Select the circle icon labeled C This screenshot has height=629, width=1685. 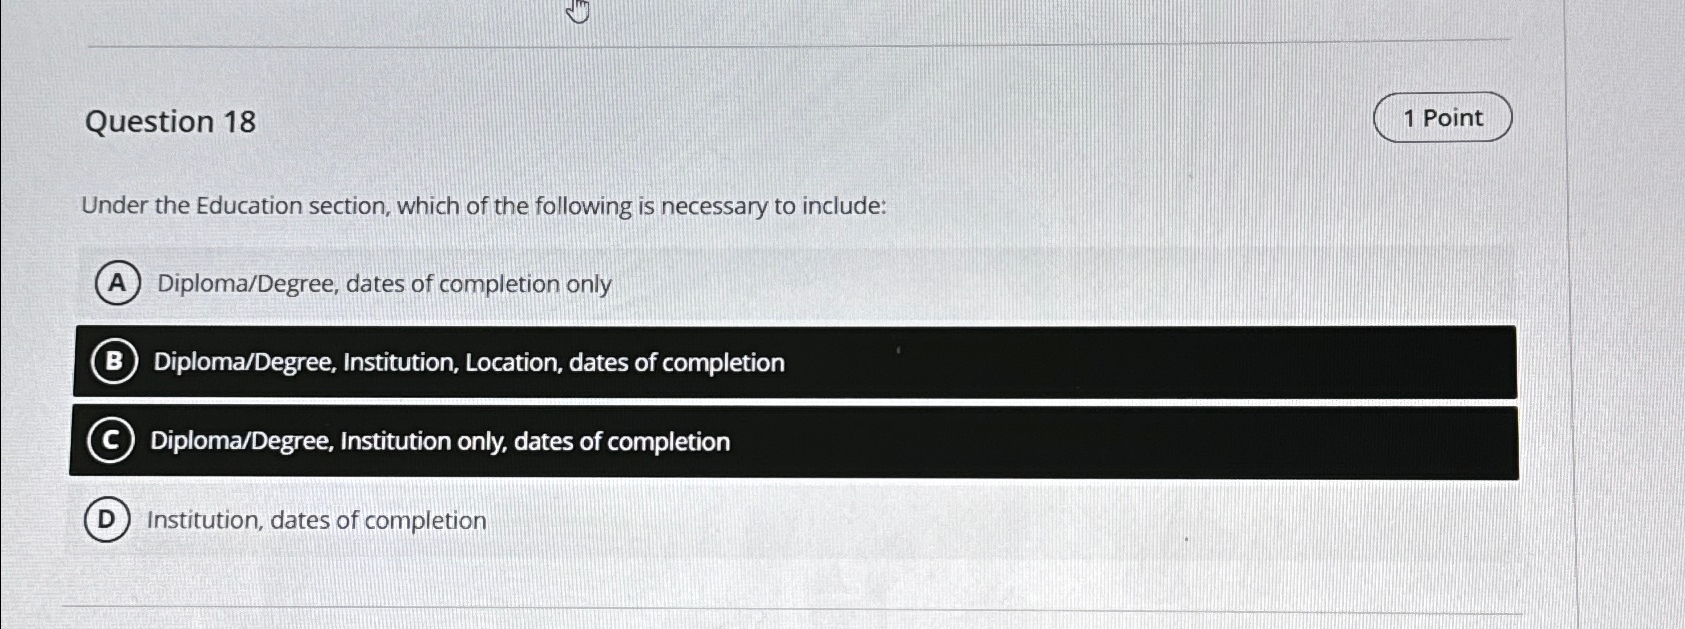coord(111,440)
